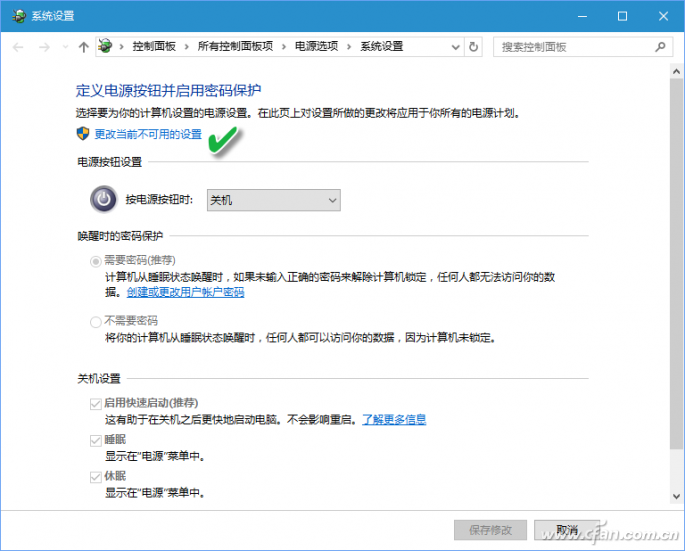
Task: Expand chevron after 电源选项 breadcrumb
Action: [x=349, y=47]
